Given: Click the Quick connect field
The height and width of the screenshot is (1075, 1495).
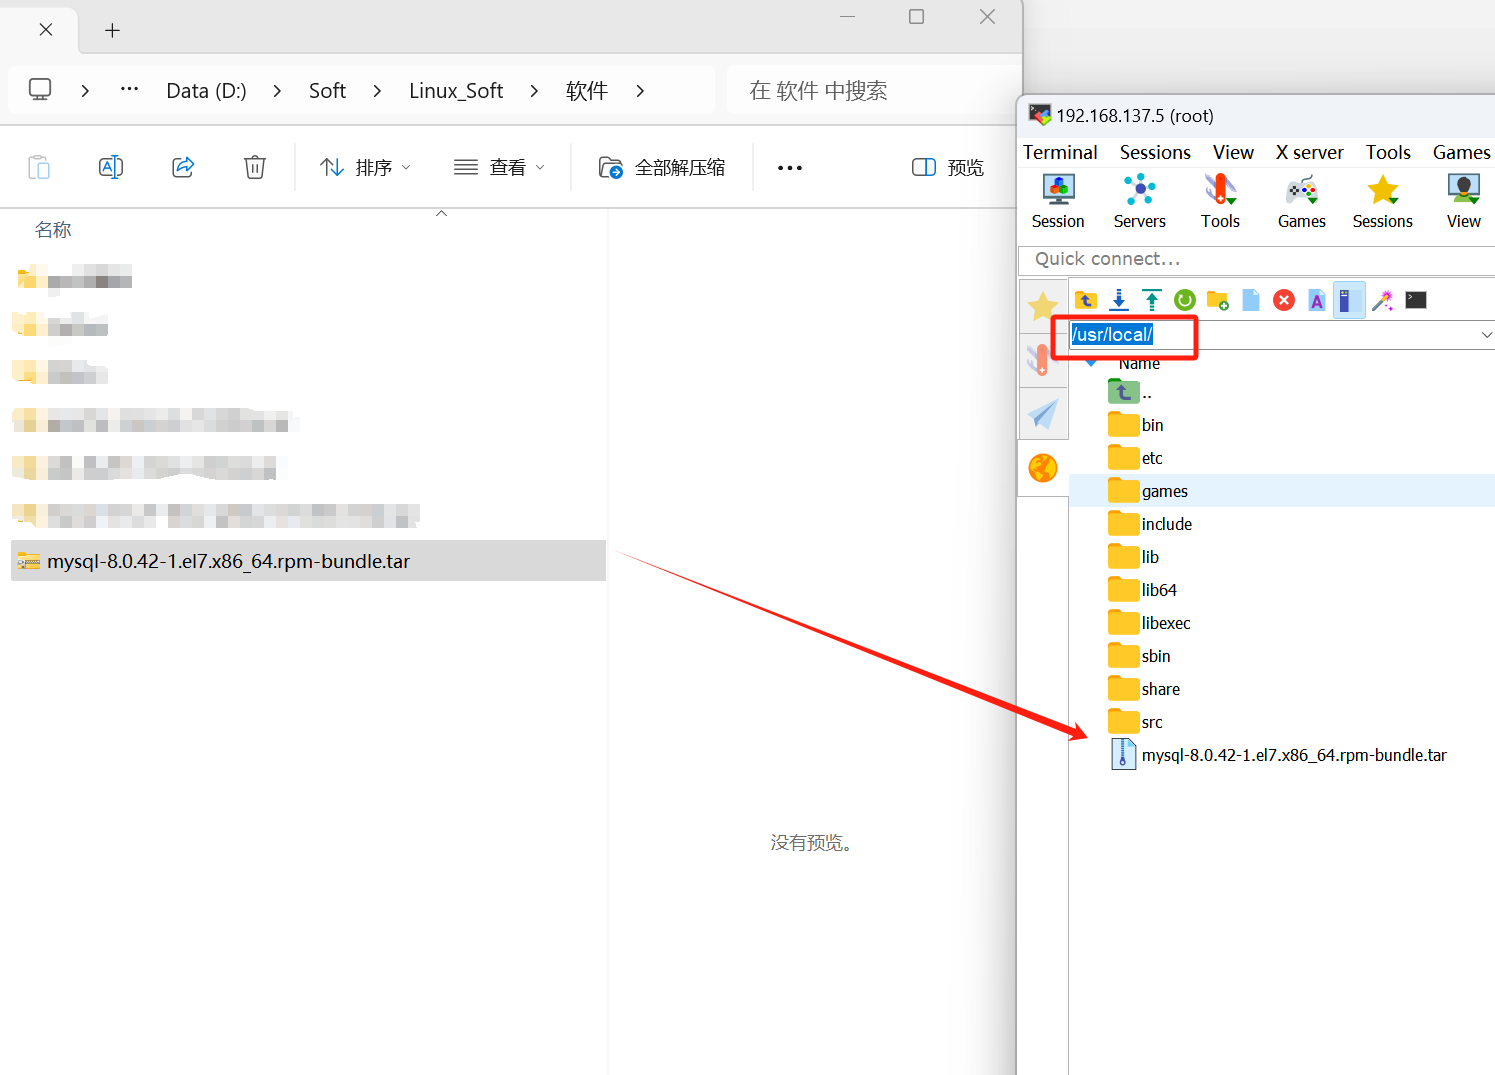Looking at the screenshot, I should coord(1257,259).
